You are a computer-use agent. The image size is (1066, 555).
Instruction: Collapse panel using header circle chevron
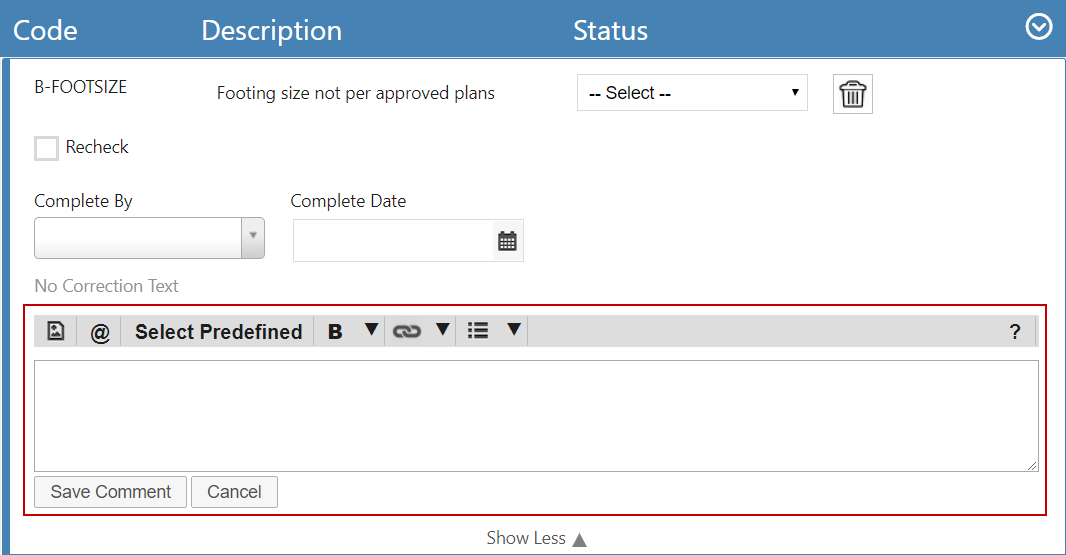[x=1038, y=27]
